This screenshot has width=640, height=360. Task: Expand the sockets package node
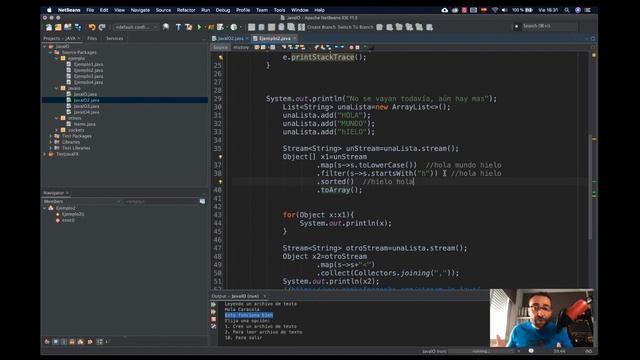tap(57, 130)
